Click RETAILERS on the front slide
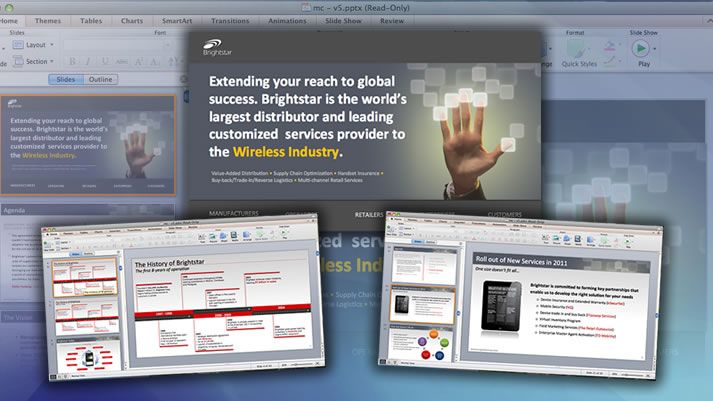This screenshot has width=713, height=401. click(369, 214)
